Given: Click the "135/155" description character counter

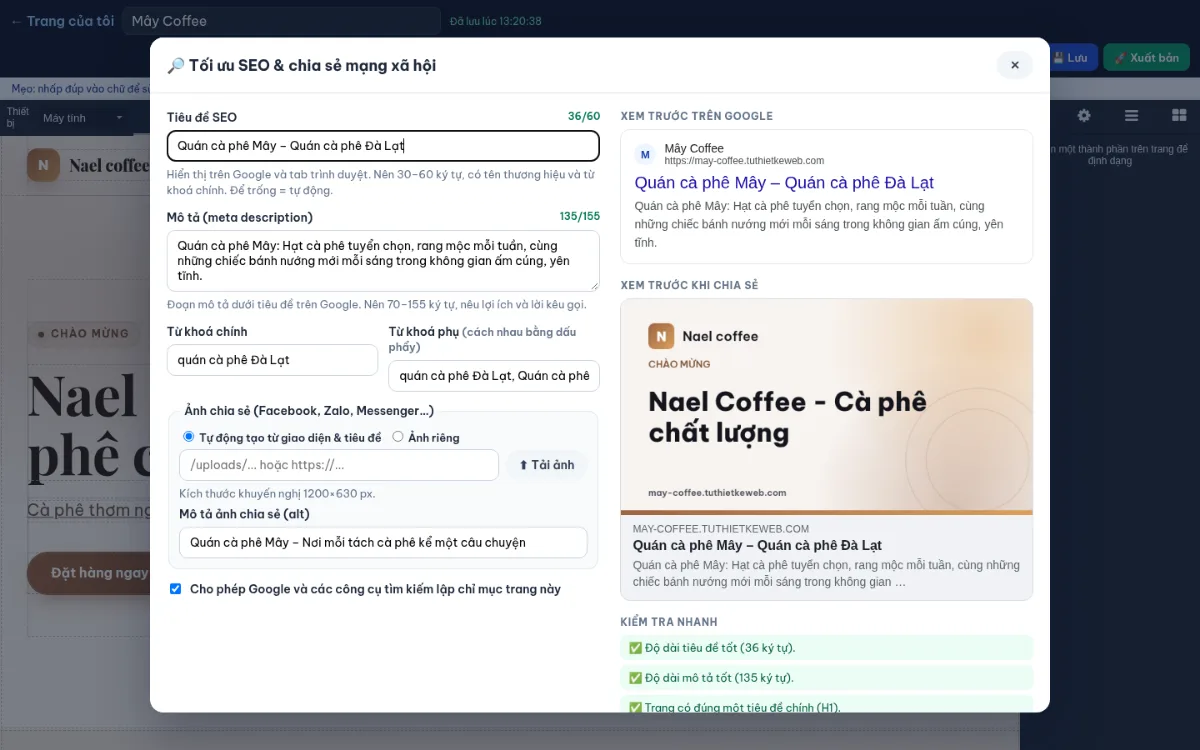Looking at the screenshot, I should (x=580, y=216).
